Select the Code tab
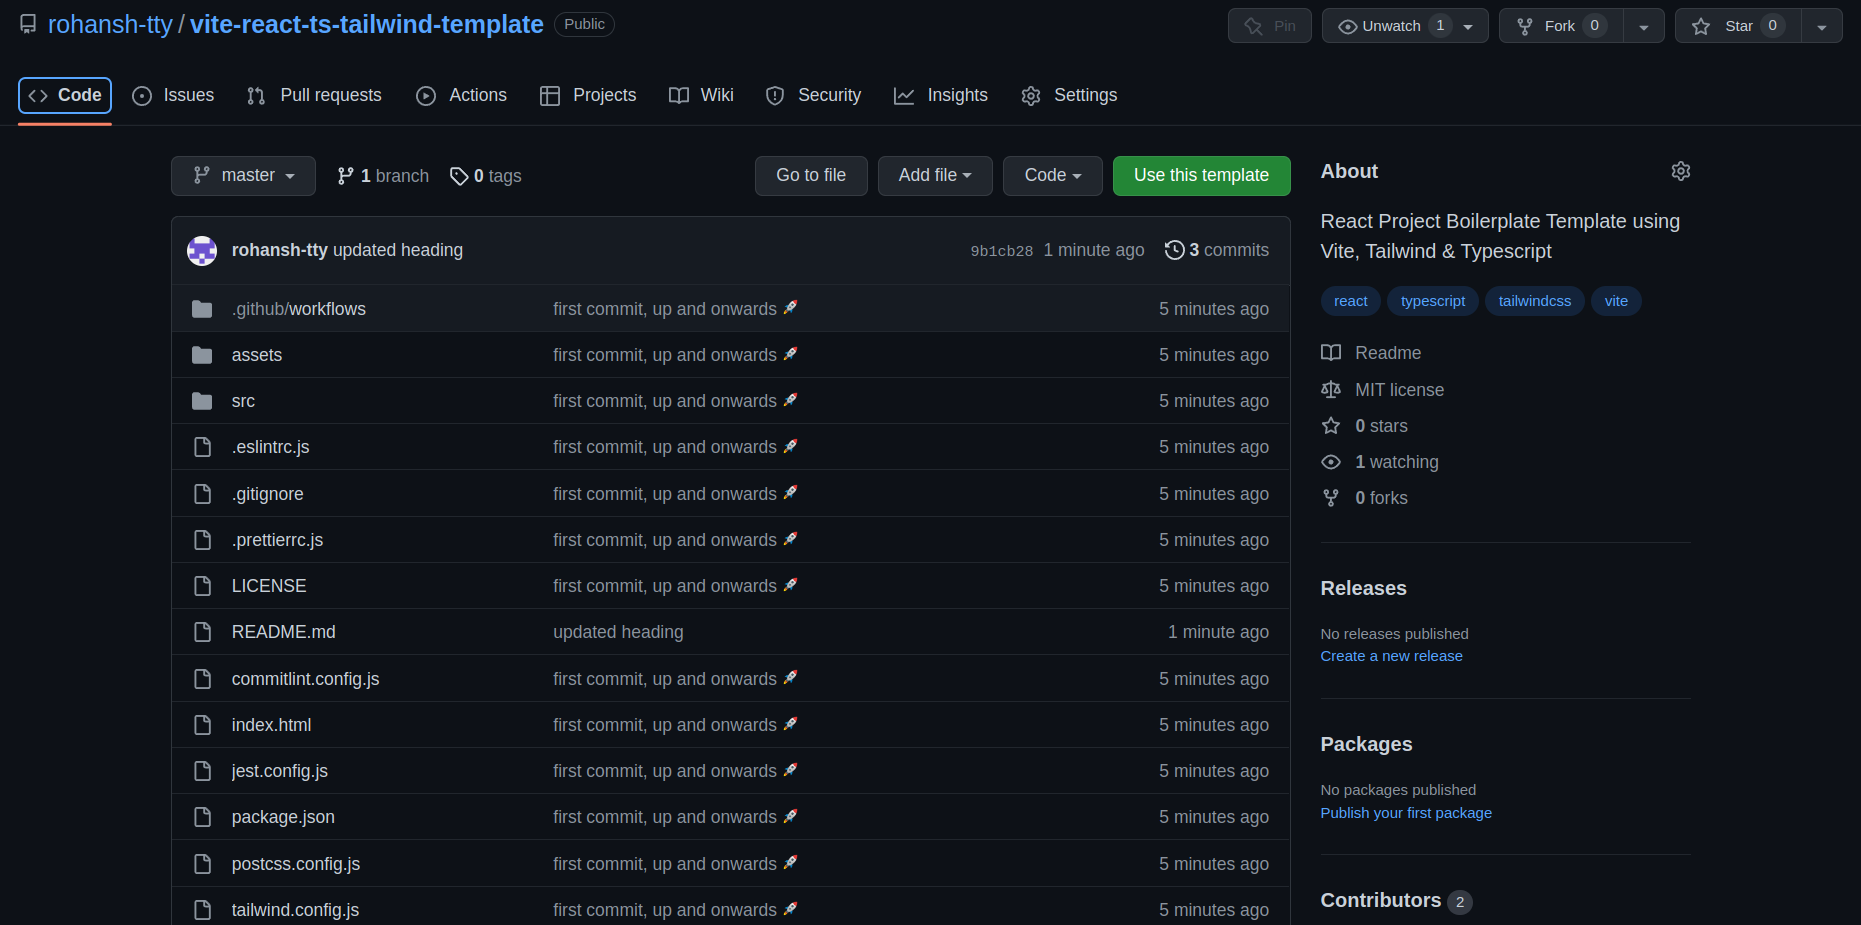This screenshot has height=925, width=1861. coord(65,95)
